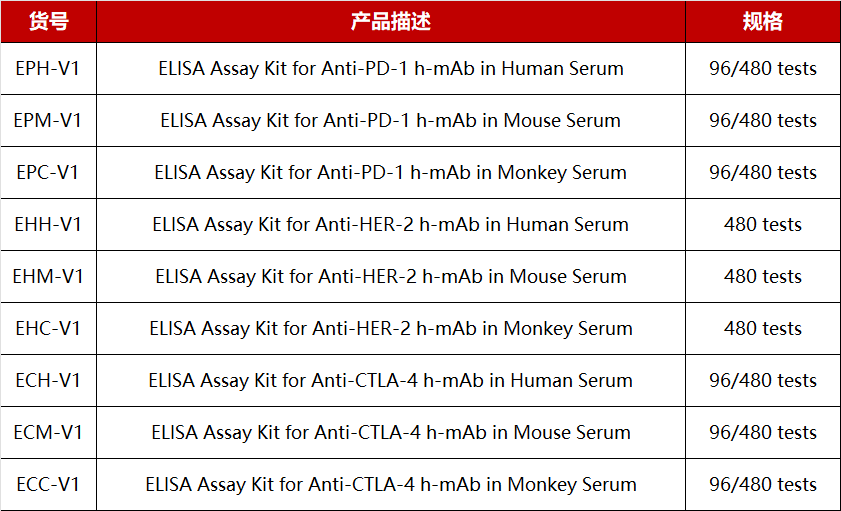Click the EHH-V1 catalog number

click(48, 225)
